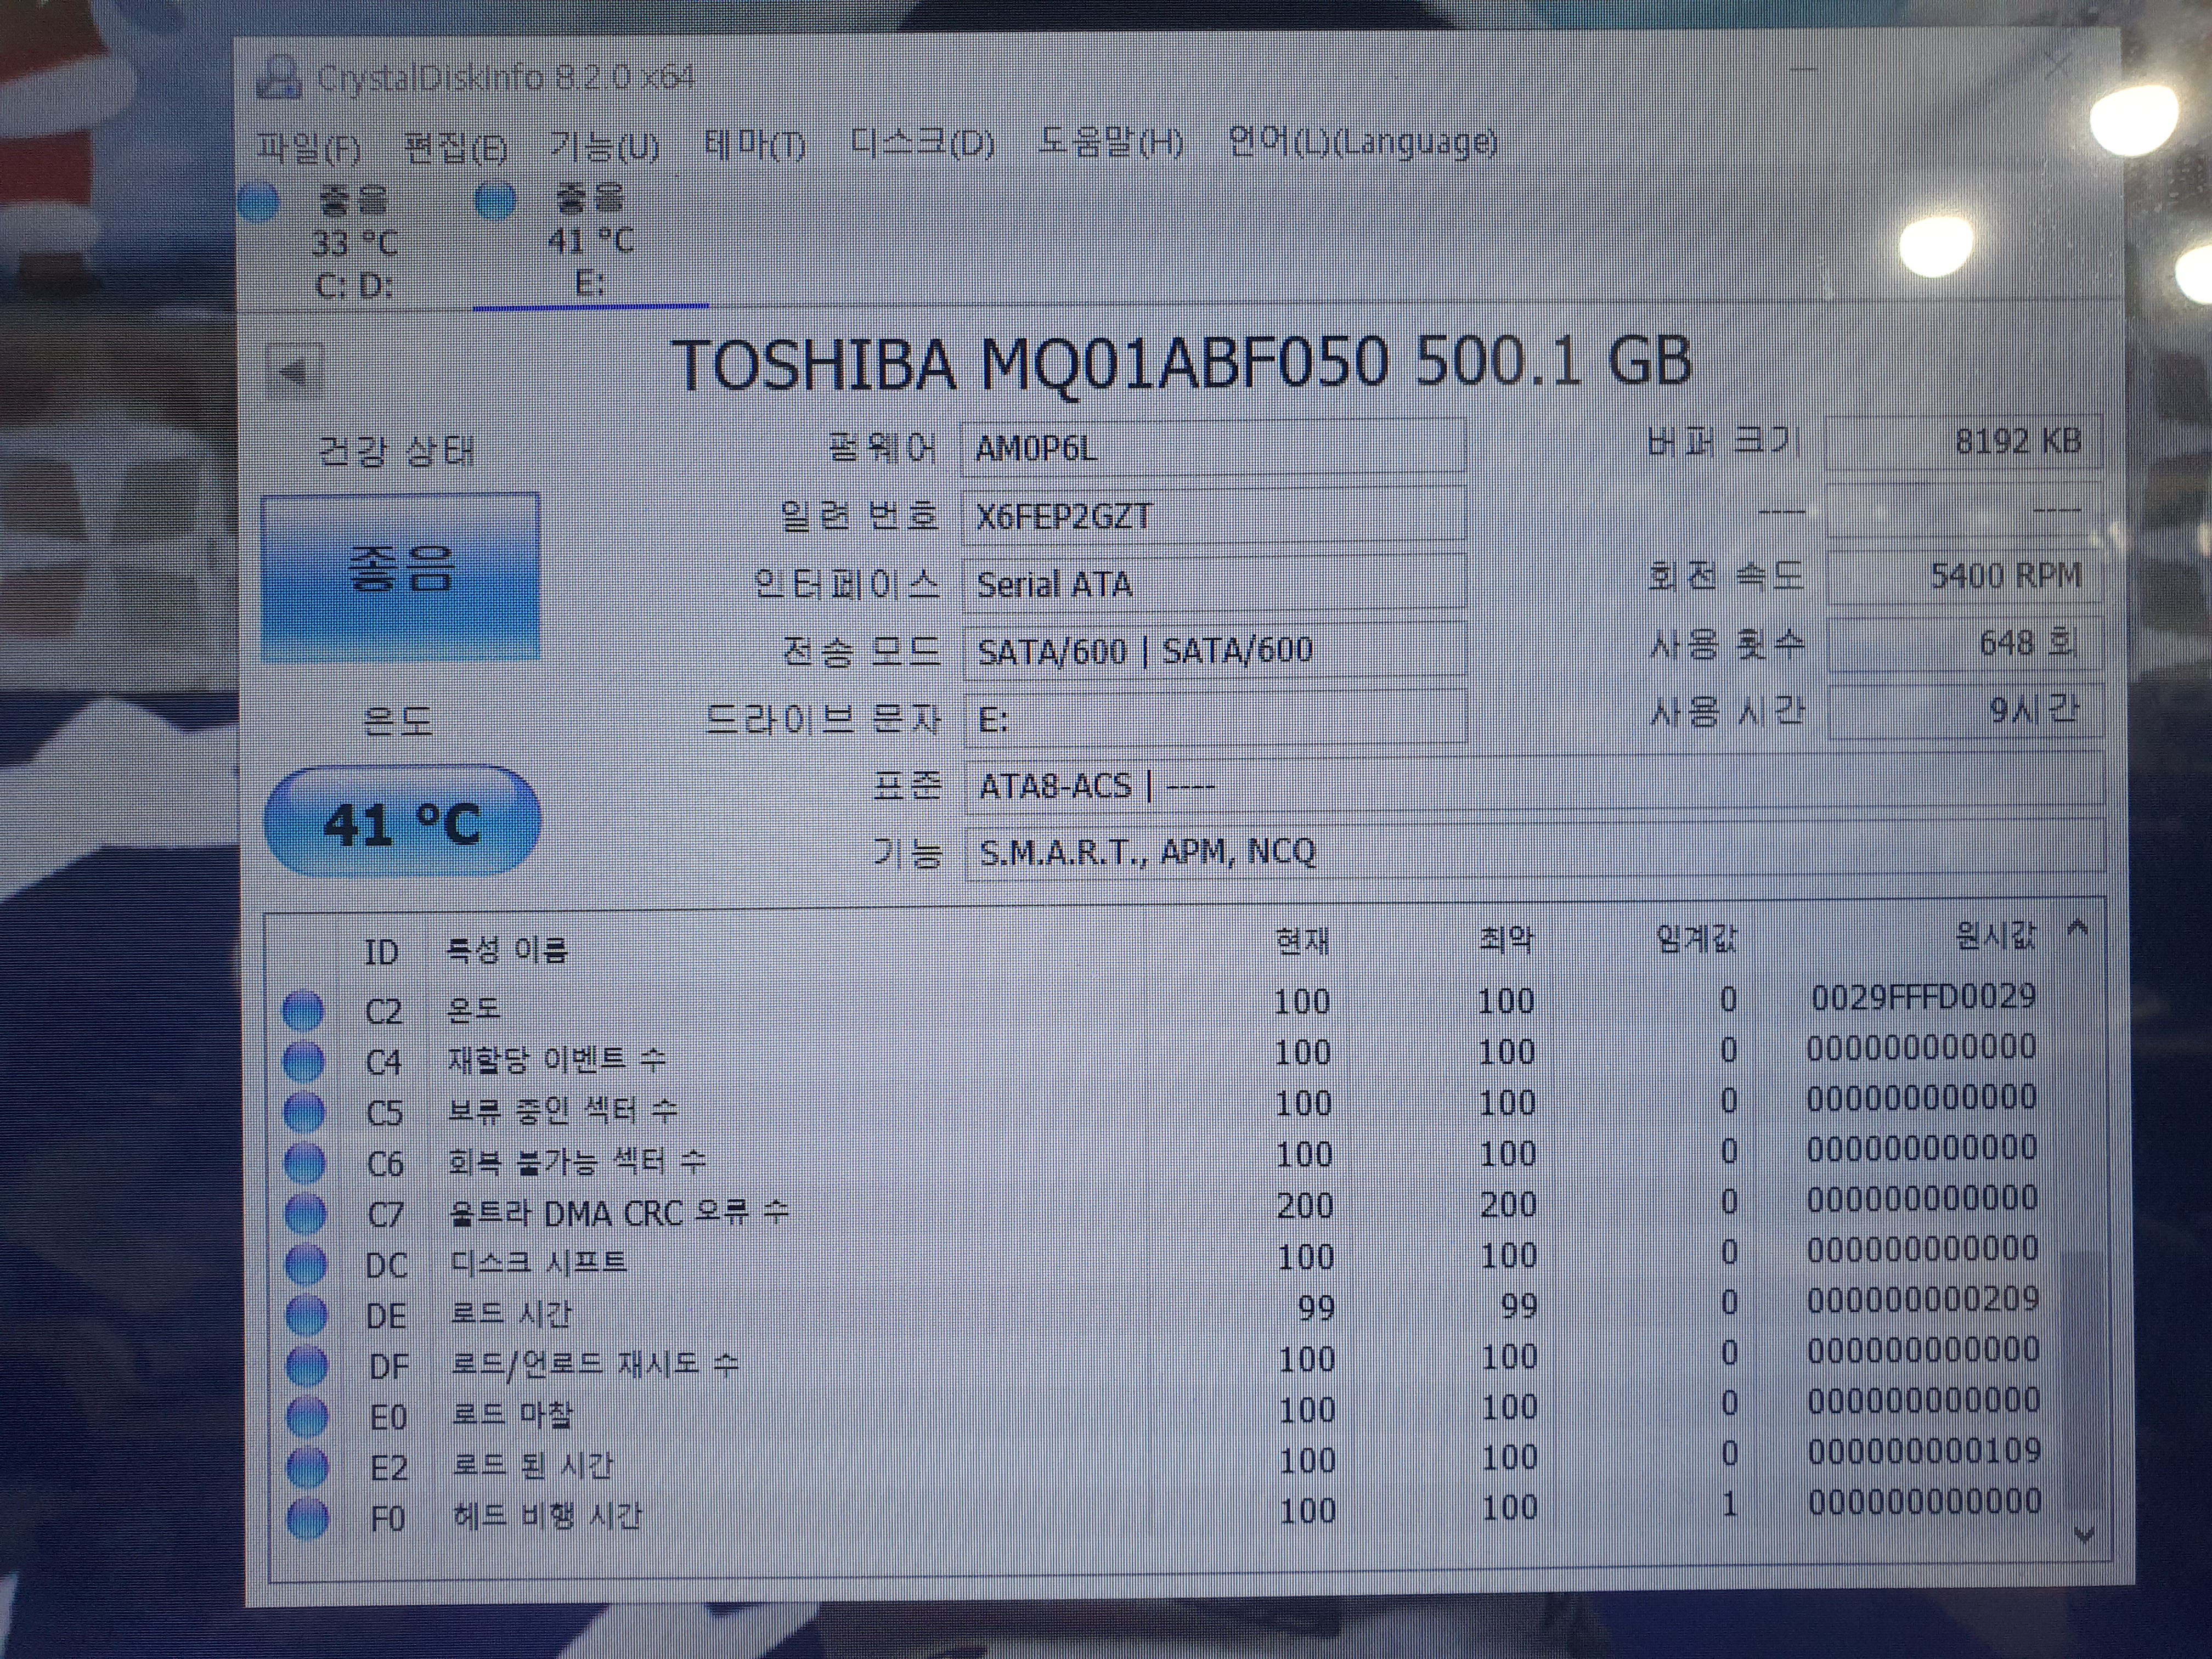The width and height of the screenshot is (2212, 1659).
Task: Click the serial number field X6FEP2GZT
Action: [1214, 515]
